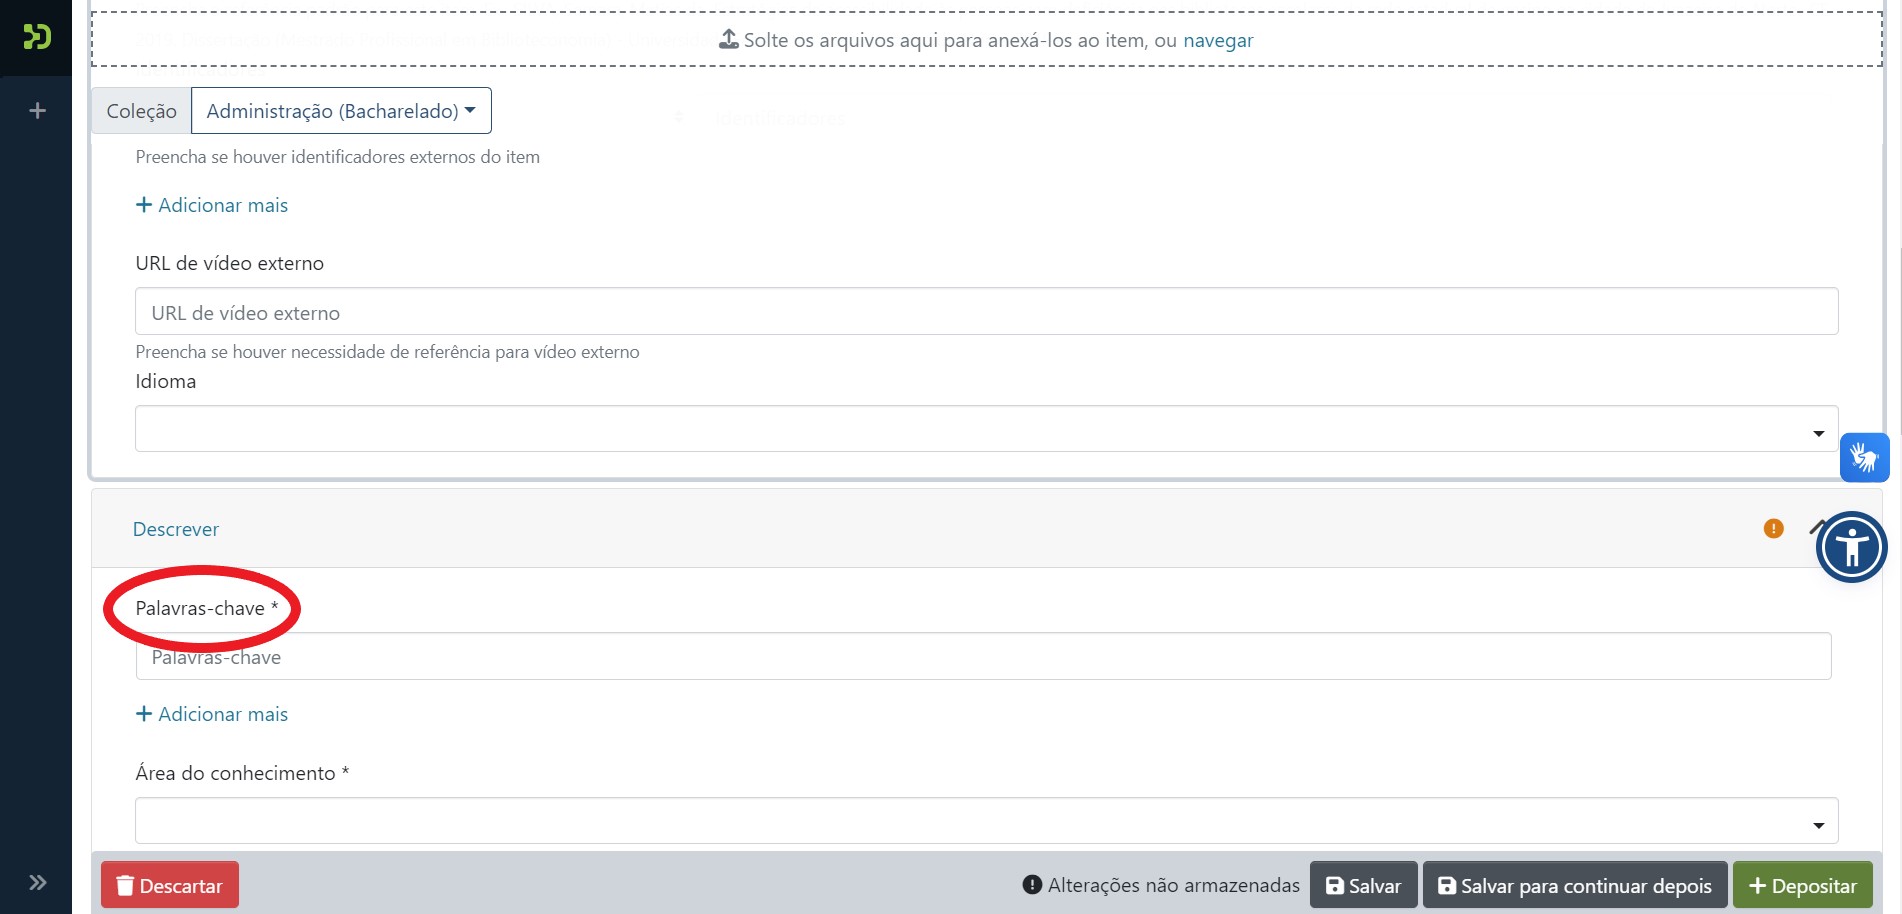Click the Descartar button
Image resolution: width=1902 pixels, height=914 pixels.
[170, 885]
